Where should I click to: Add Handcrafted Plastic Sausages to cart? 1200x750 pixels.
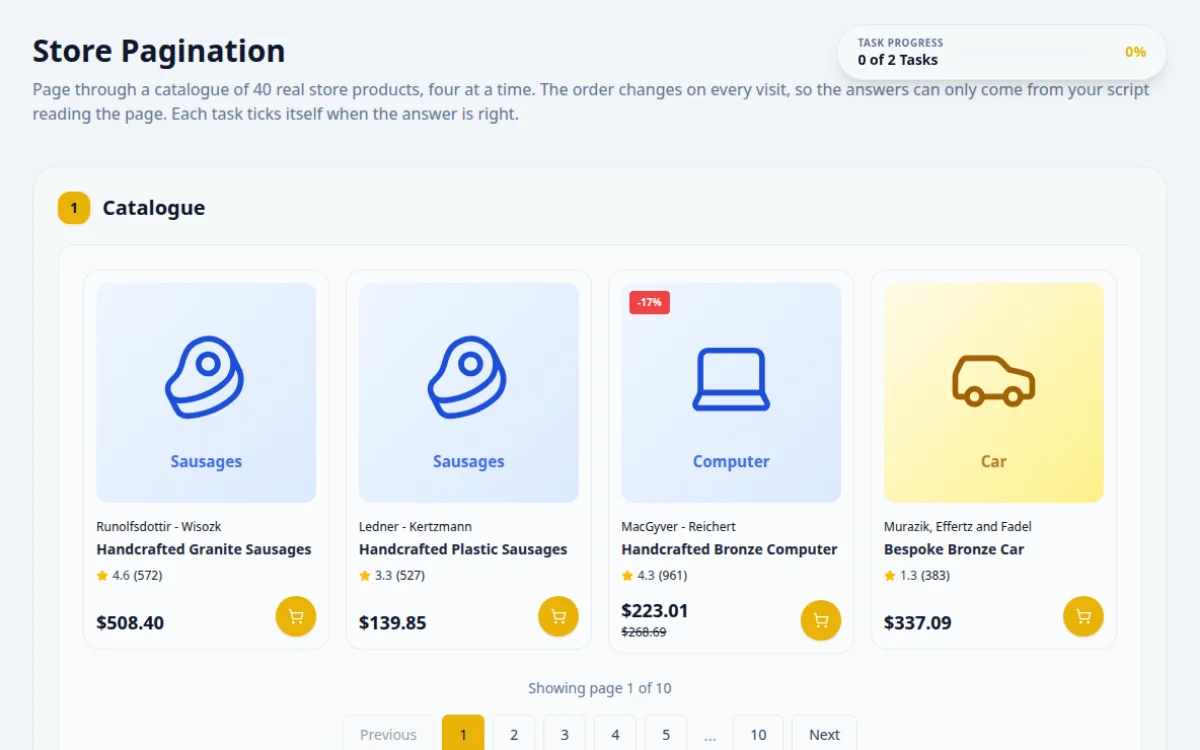[558, 616]
